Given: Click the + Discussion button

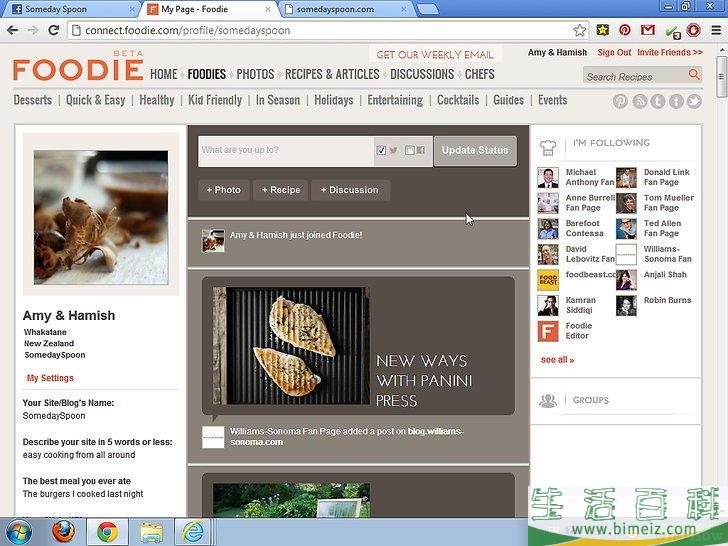Looking at the screenshot, I should pyautogui.click(x=350, y=190).
